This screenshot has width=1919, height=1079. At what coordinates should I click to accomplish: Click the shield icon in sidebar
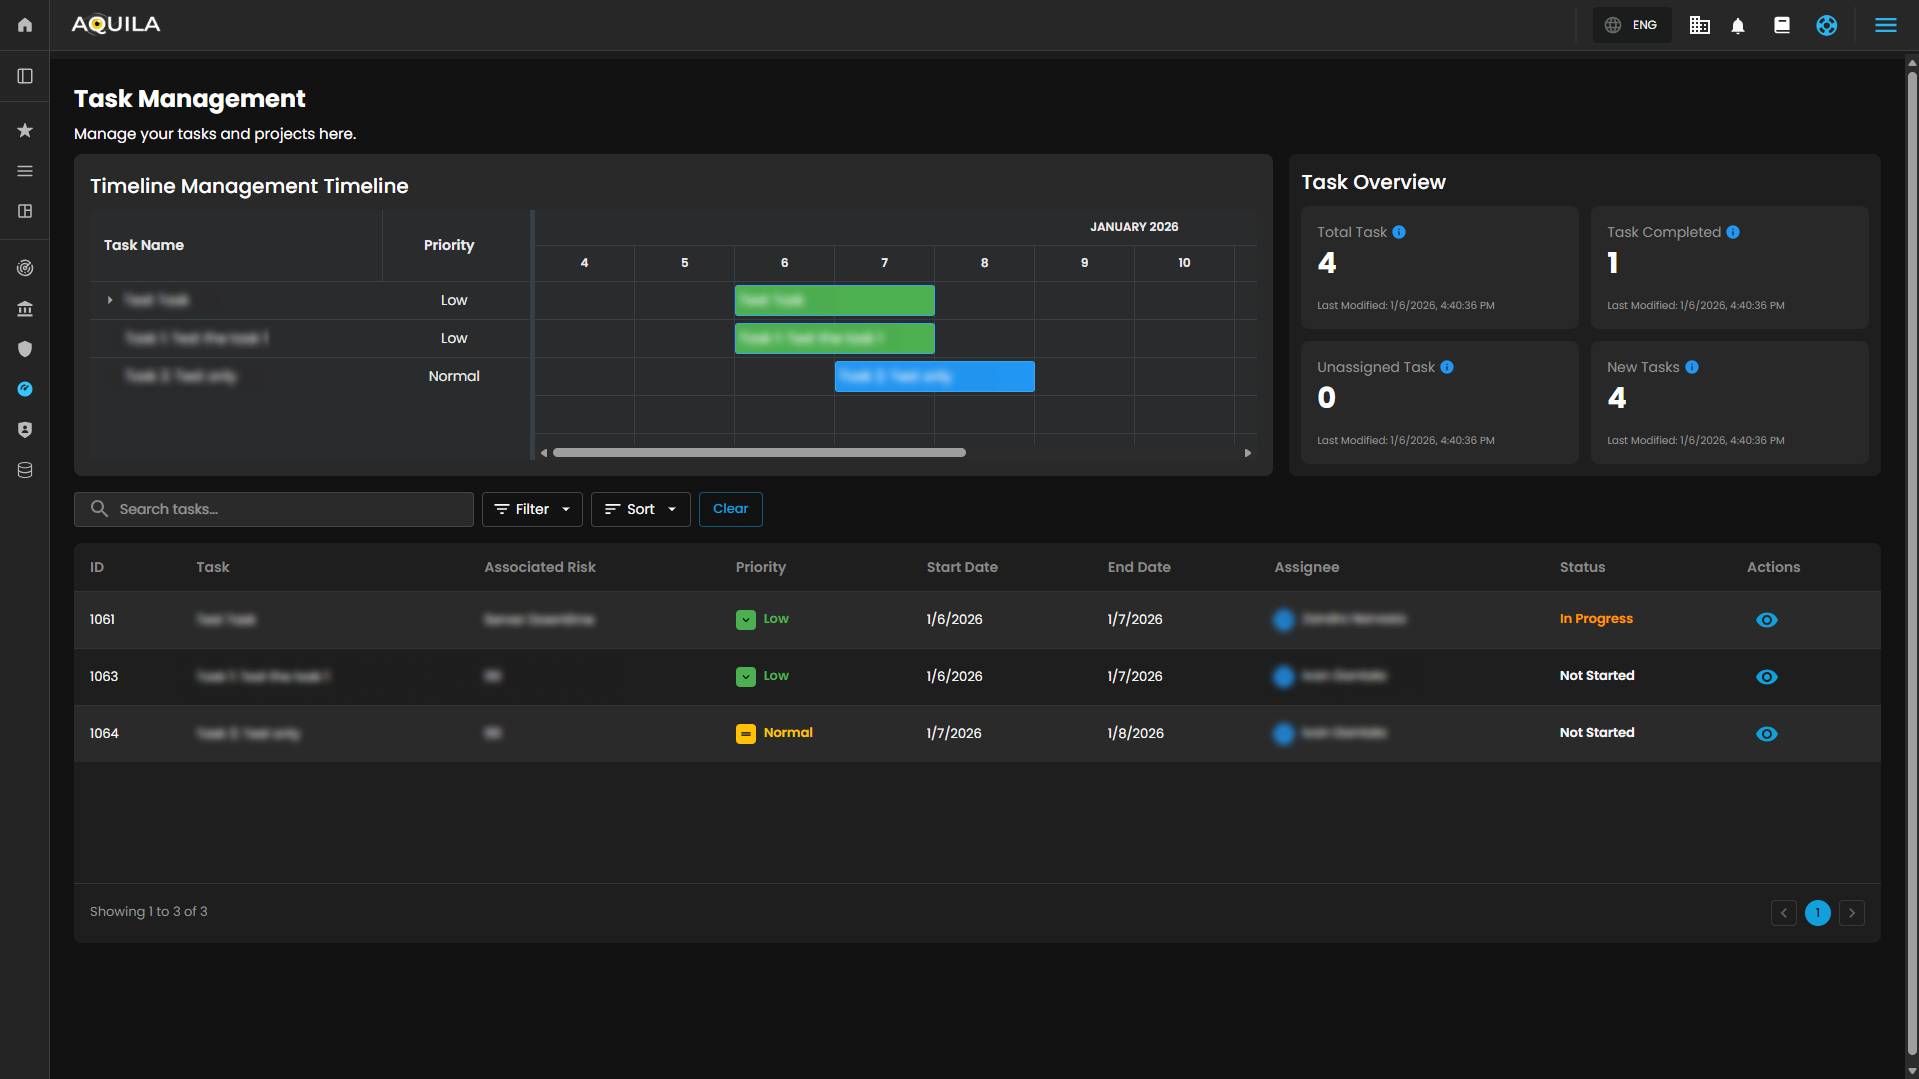[x=25, y=349]
